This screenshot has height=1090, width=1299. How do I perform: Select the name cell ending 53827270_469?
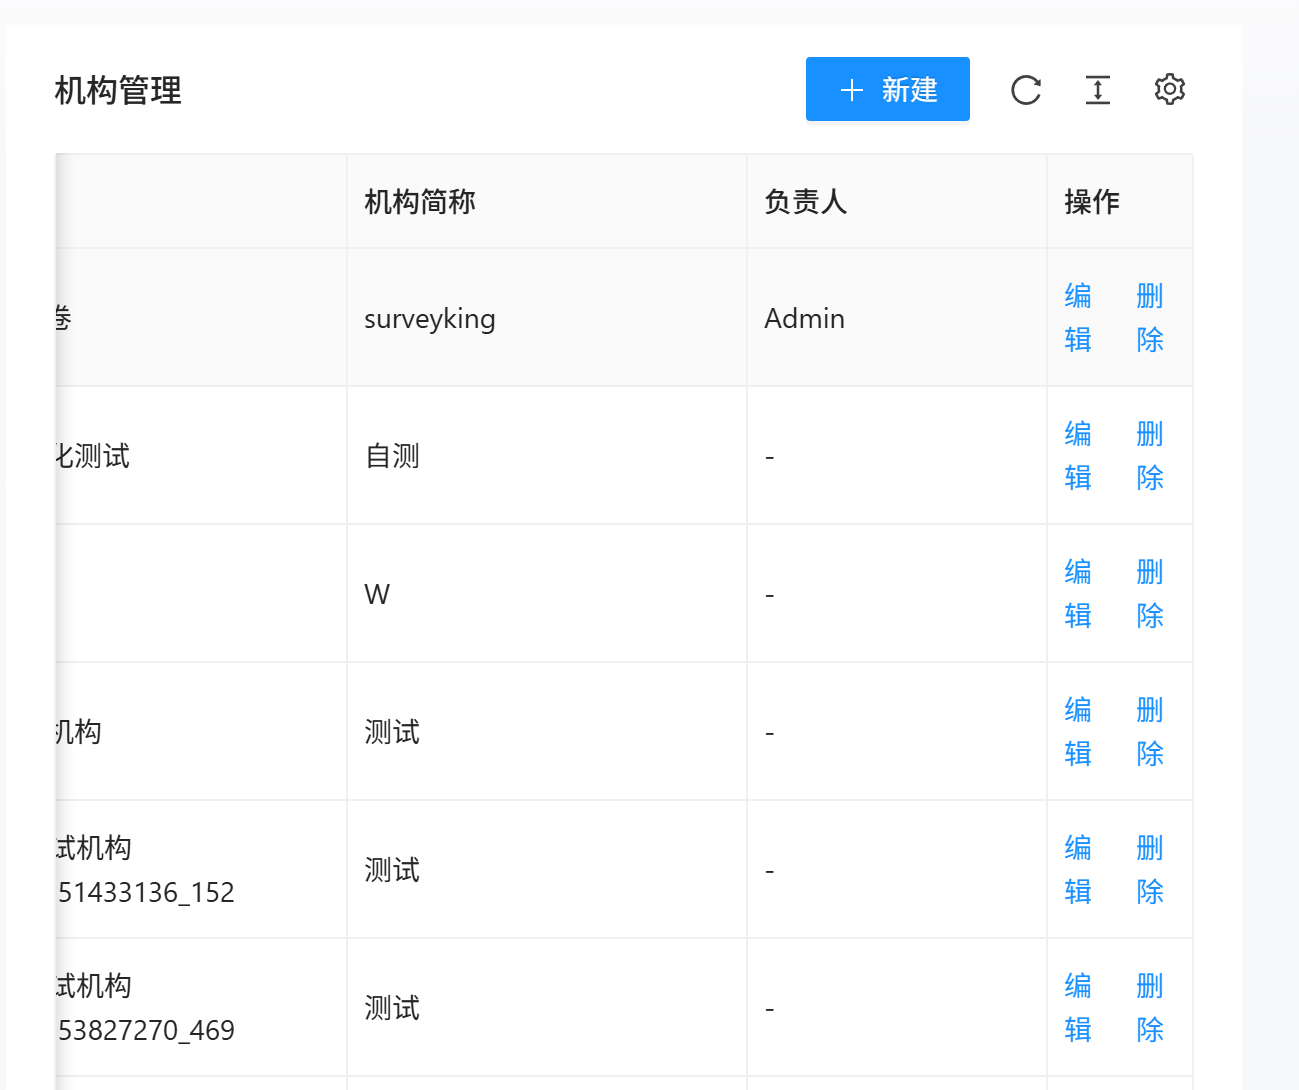pos(201,1007)
